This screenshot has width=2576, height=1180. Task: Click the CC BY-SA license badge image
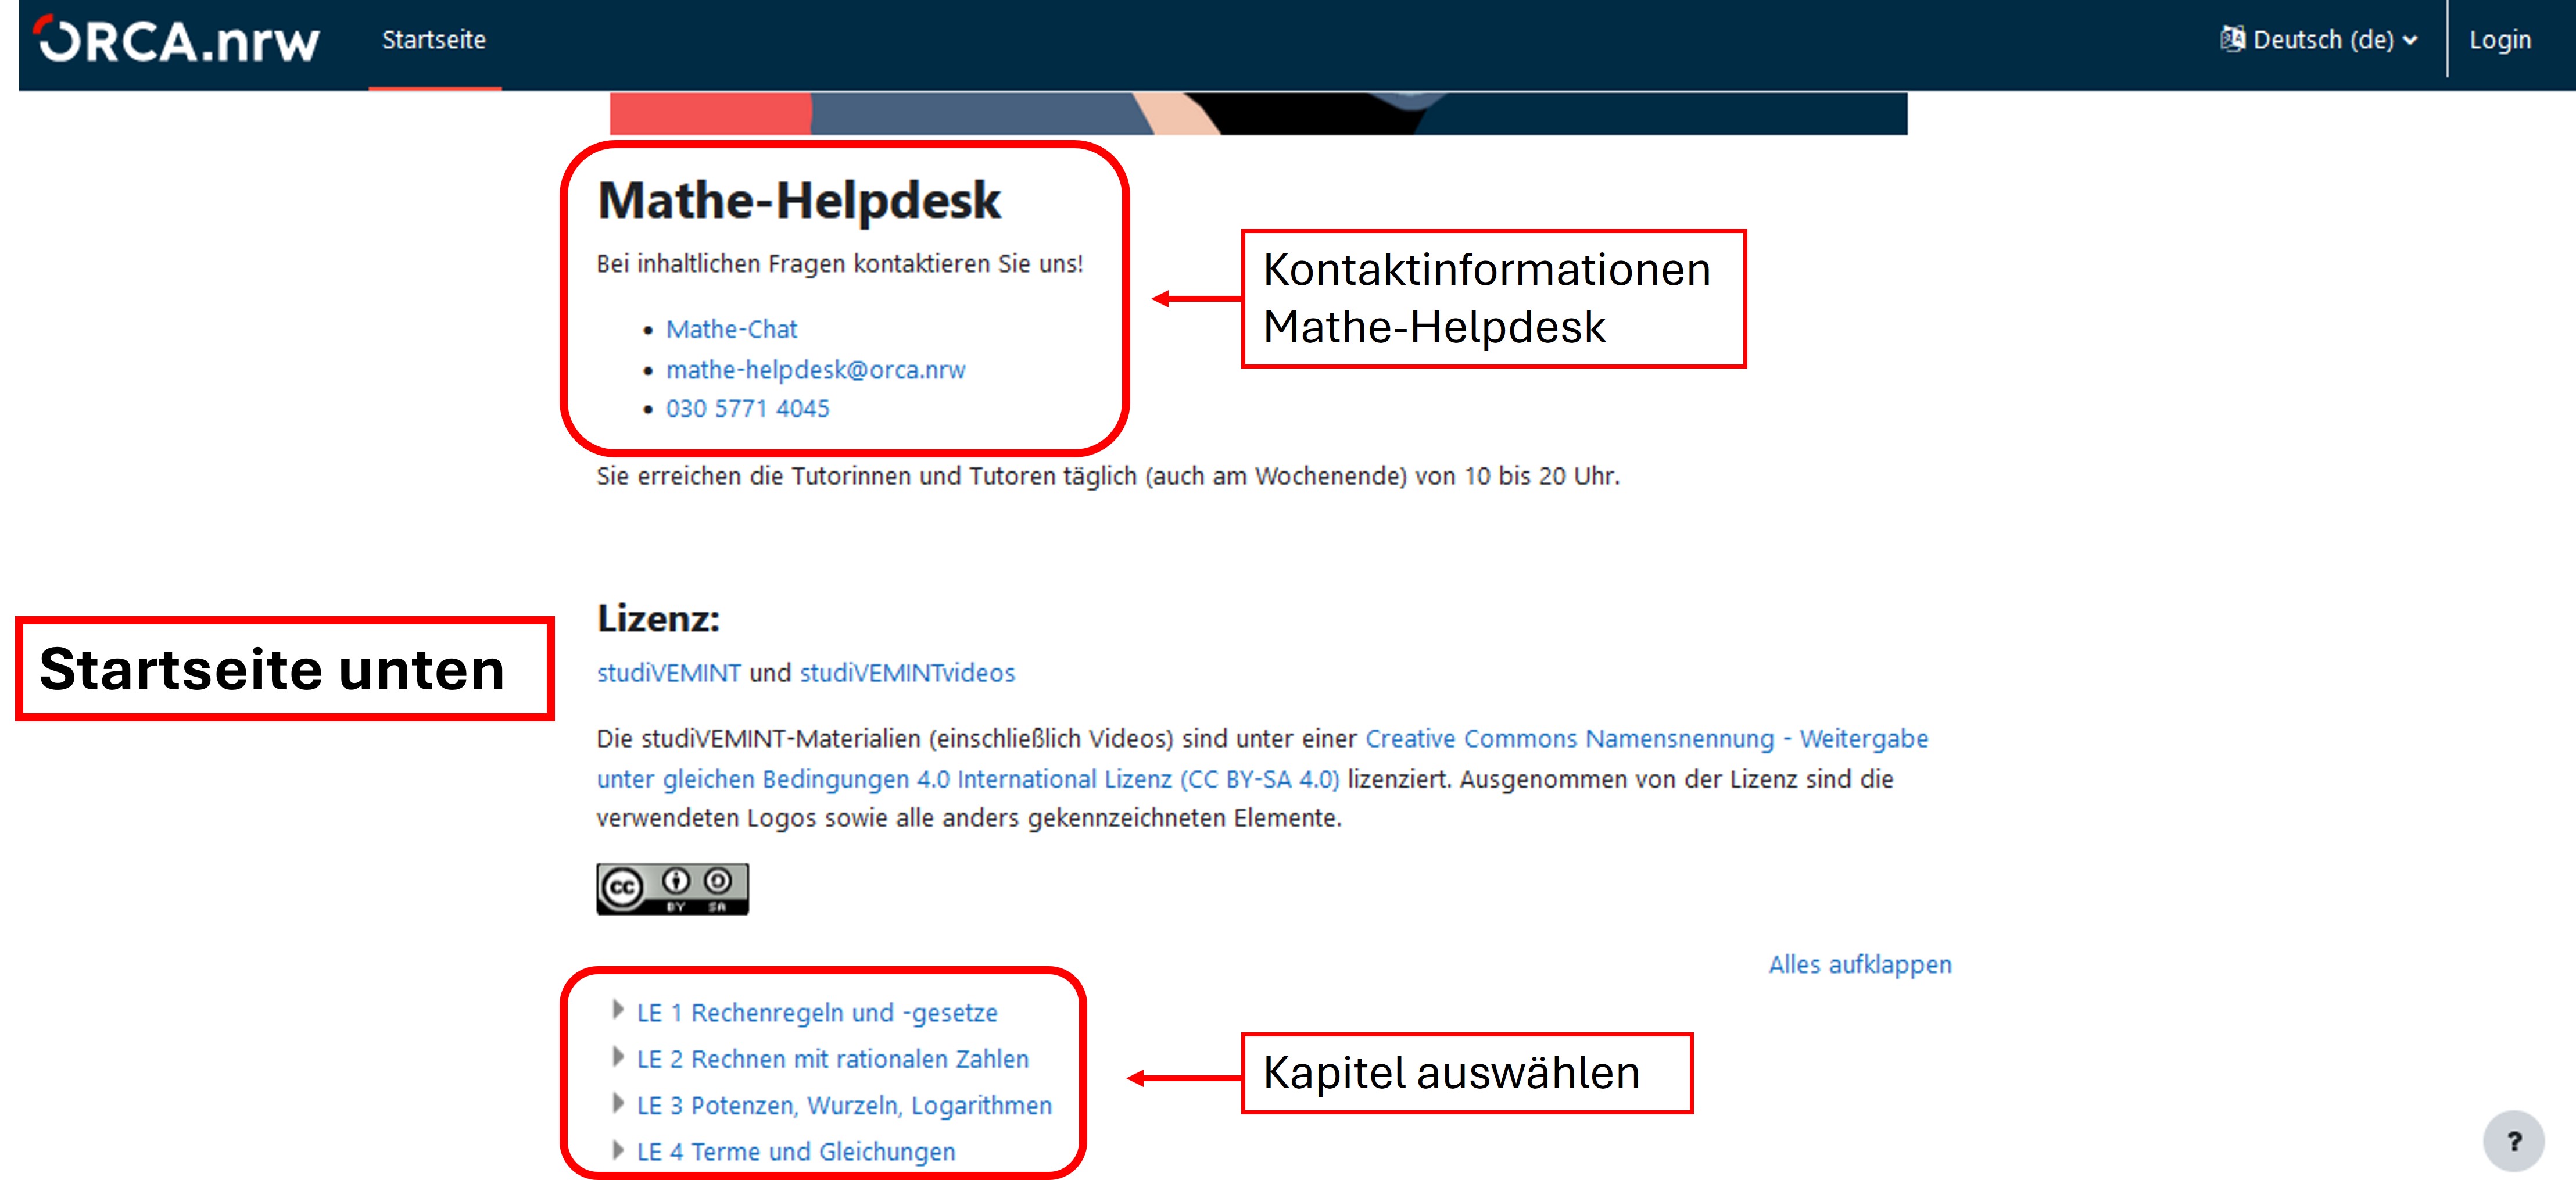pyautogui.click(x=672, y=889)
